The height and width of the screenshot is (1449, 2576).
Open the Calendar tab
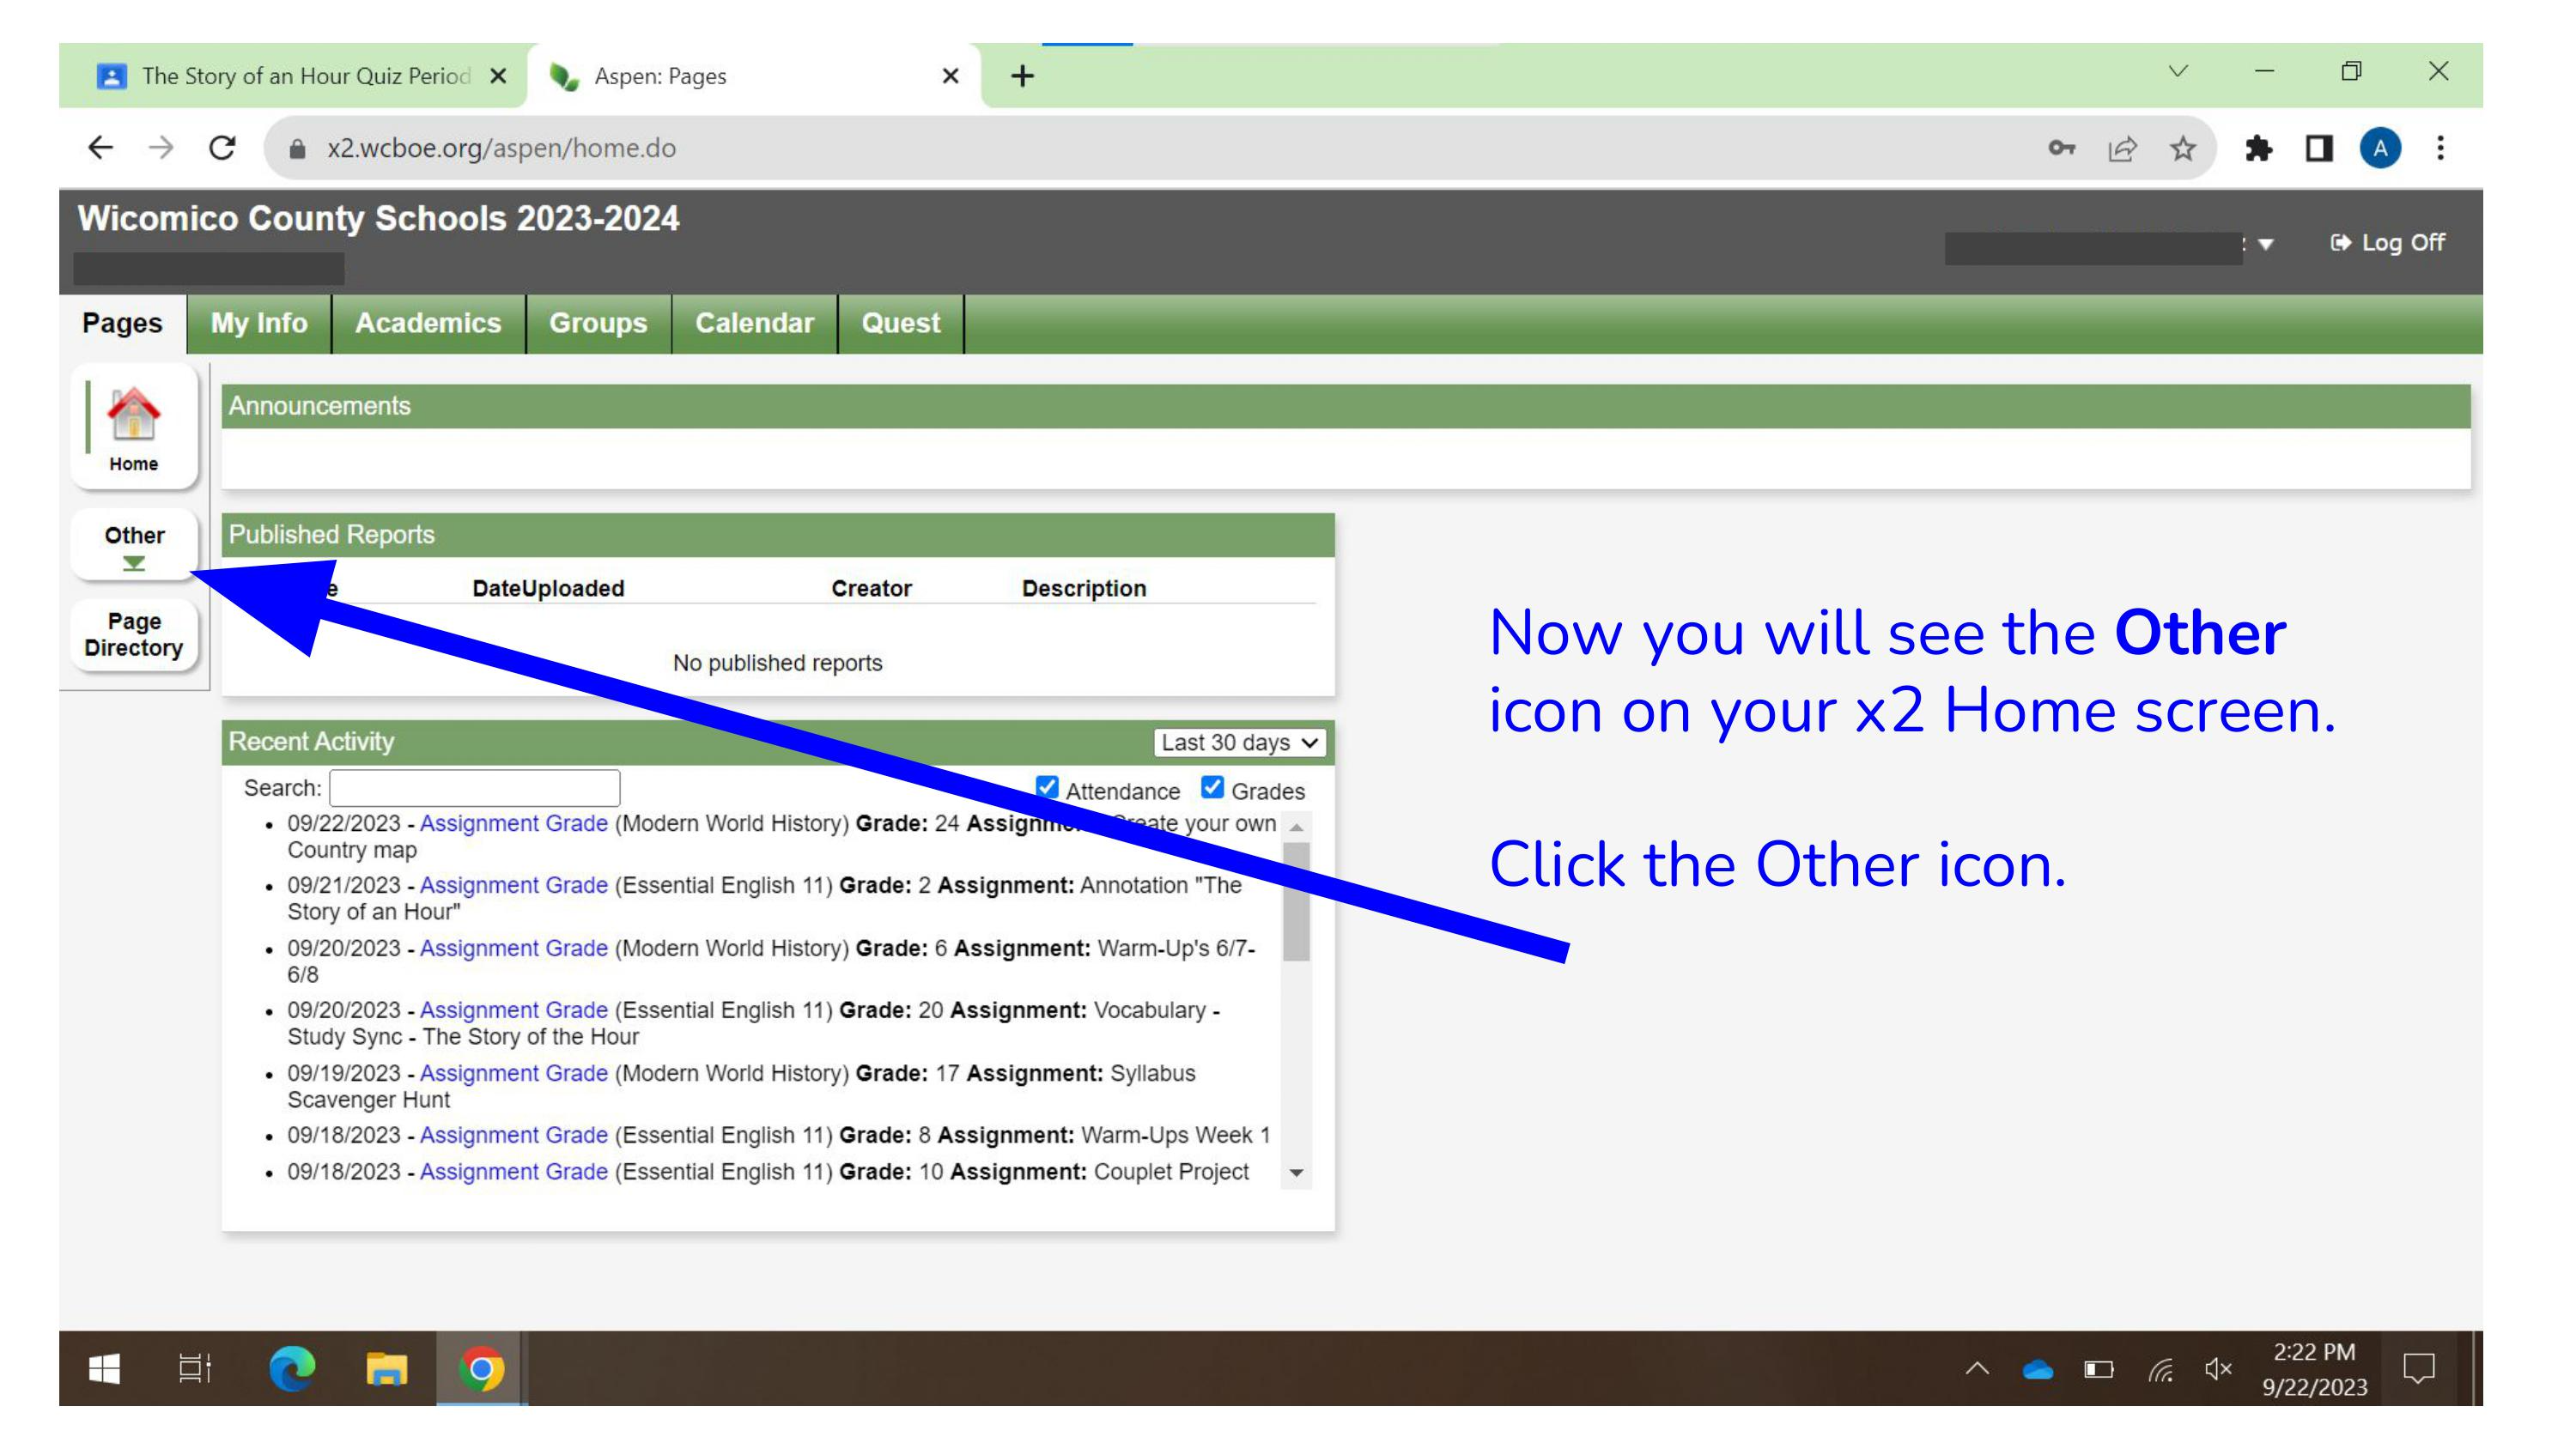click(754, 323)
